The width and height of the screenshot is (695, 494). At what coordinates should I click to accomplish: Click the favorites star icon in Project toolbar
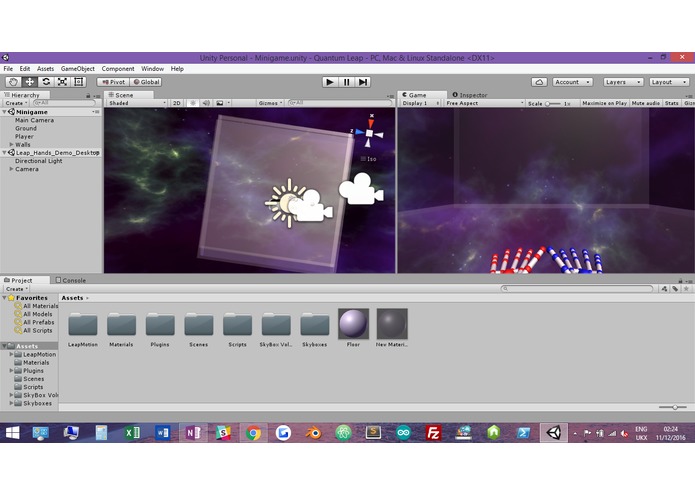[686, 288]
